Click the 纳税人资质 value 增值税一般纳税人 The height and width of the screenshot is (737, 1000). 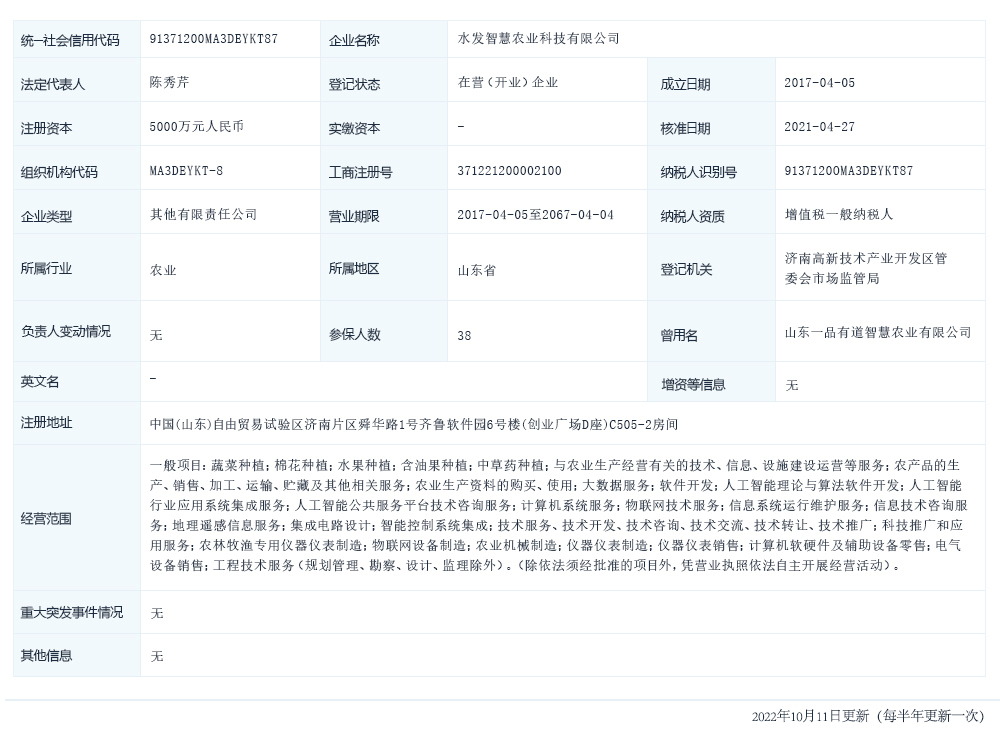click(x=838, y=215)
